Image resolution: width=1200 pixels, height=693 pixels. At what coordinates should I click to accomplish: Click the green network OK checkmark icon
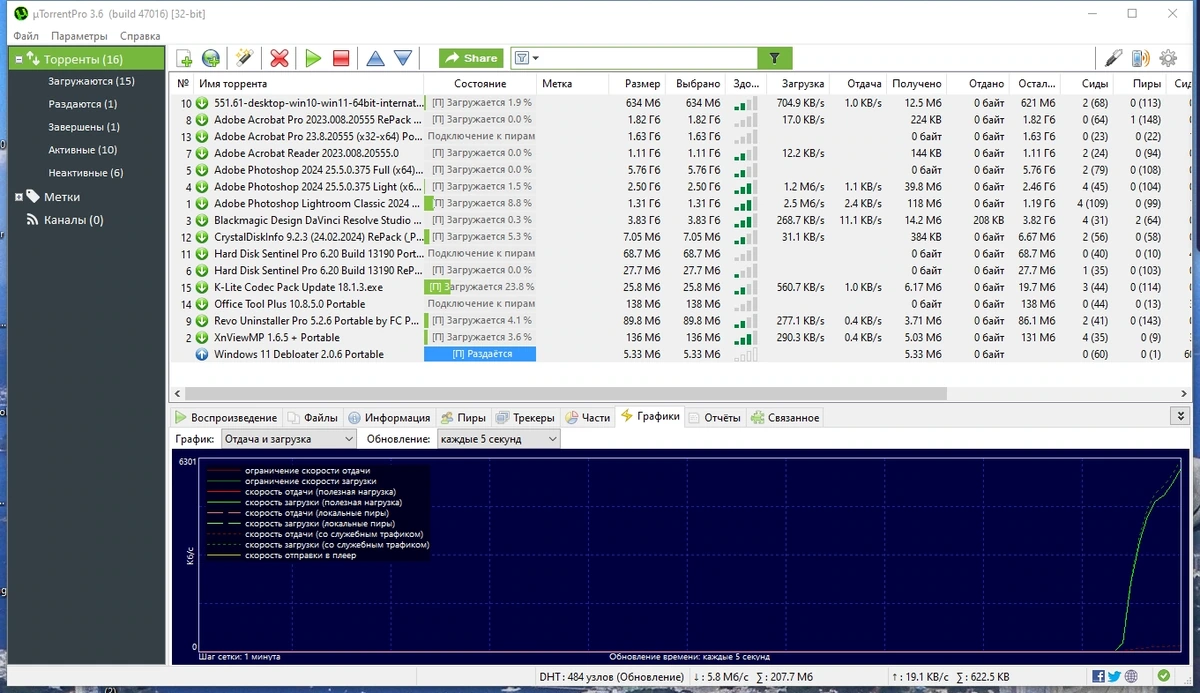click(1163, 677)
